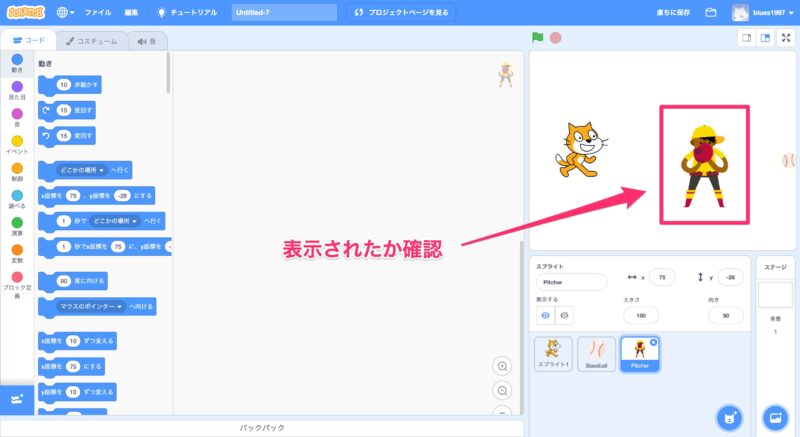Open the ファイル menu

(98, 13)
